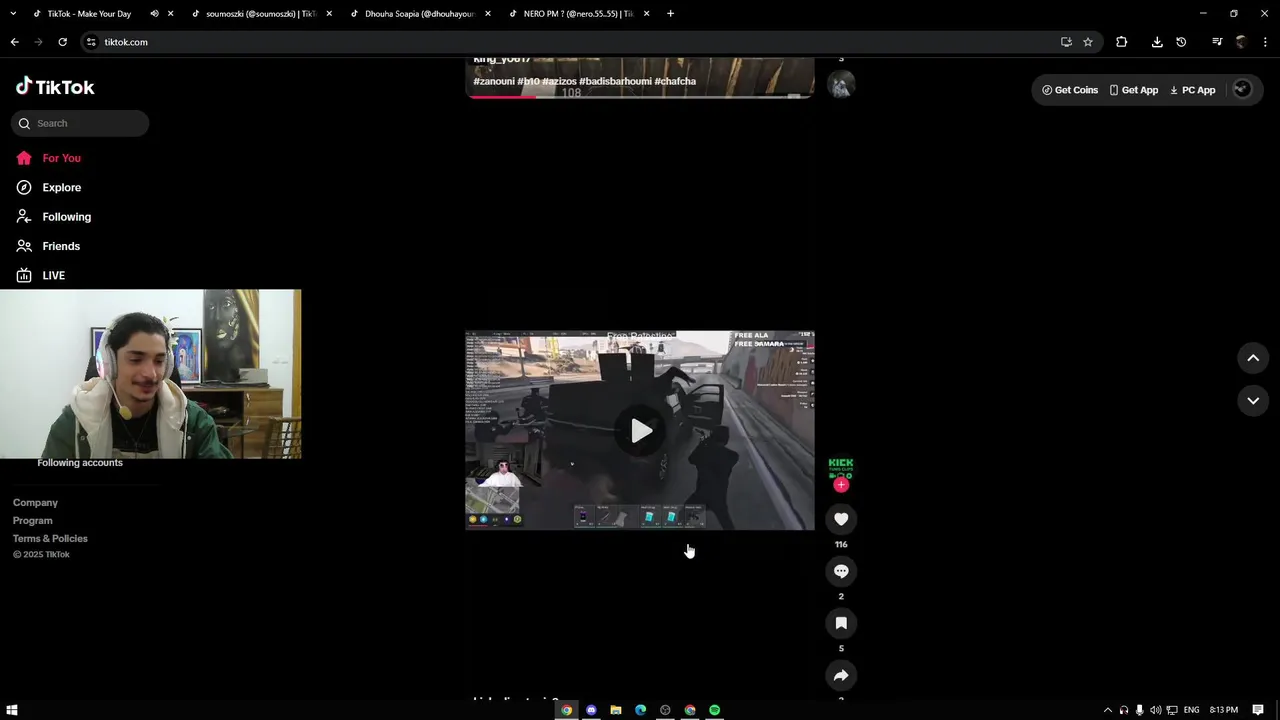Click the #badisbarhoumi hashtag

615,81
